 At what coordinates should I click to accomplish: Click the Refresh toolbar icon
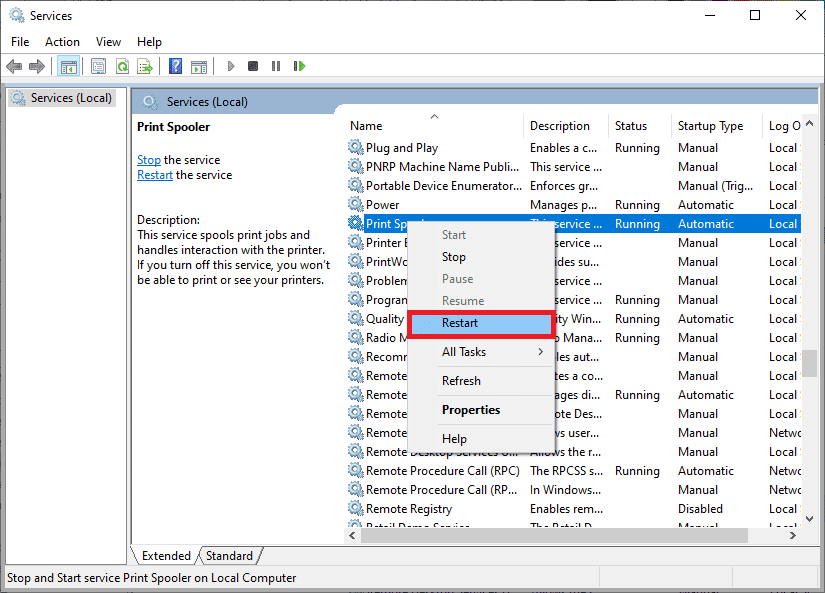(x=121, y=66)
